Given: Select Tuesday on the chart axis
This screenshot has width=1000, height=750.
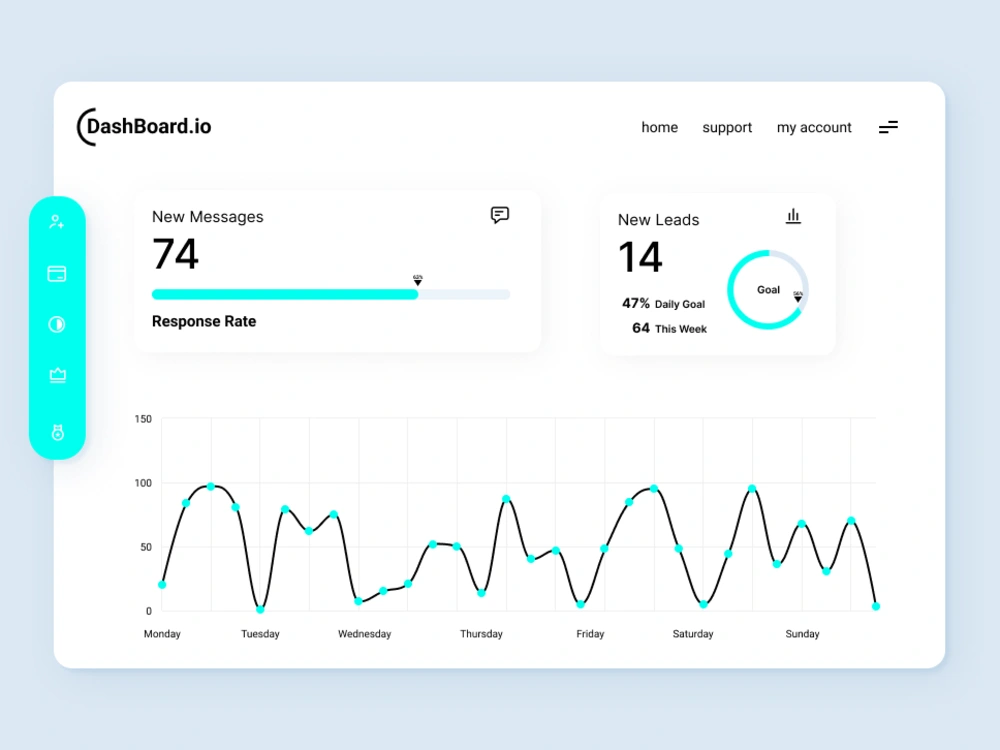Looking at the screenshot, I should [260, 634].
